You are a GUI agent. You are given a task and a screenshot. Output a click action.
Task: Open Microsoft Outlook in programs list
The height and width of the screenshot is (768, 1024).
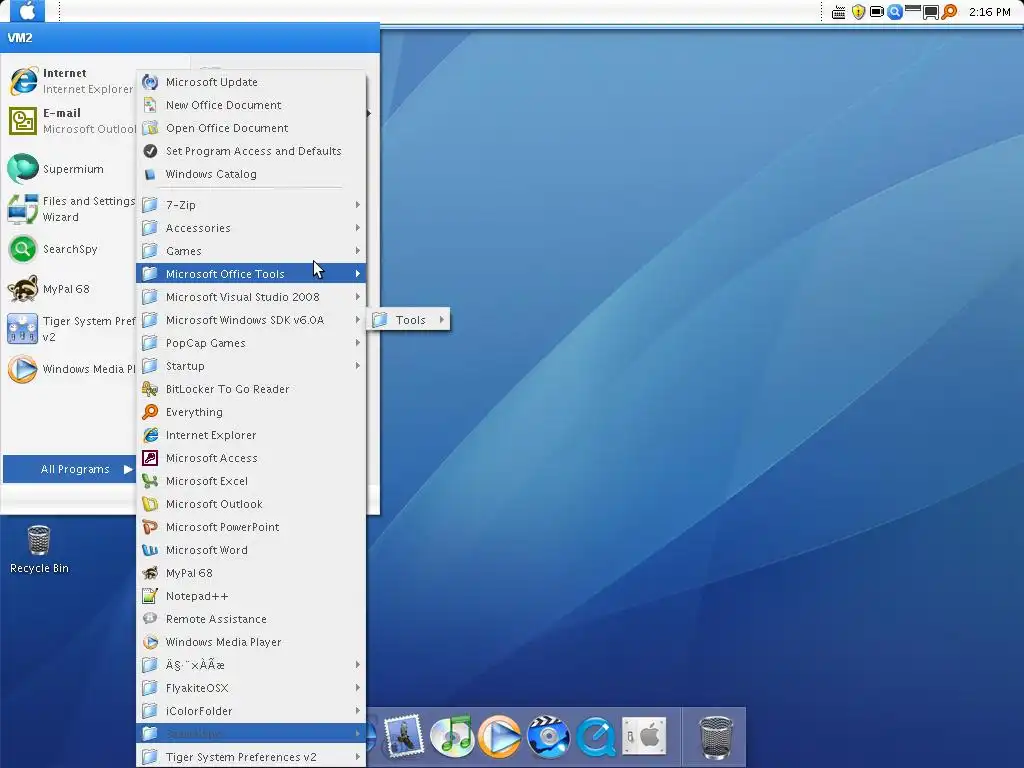click(251, 504)
